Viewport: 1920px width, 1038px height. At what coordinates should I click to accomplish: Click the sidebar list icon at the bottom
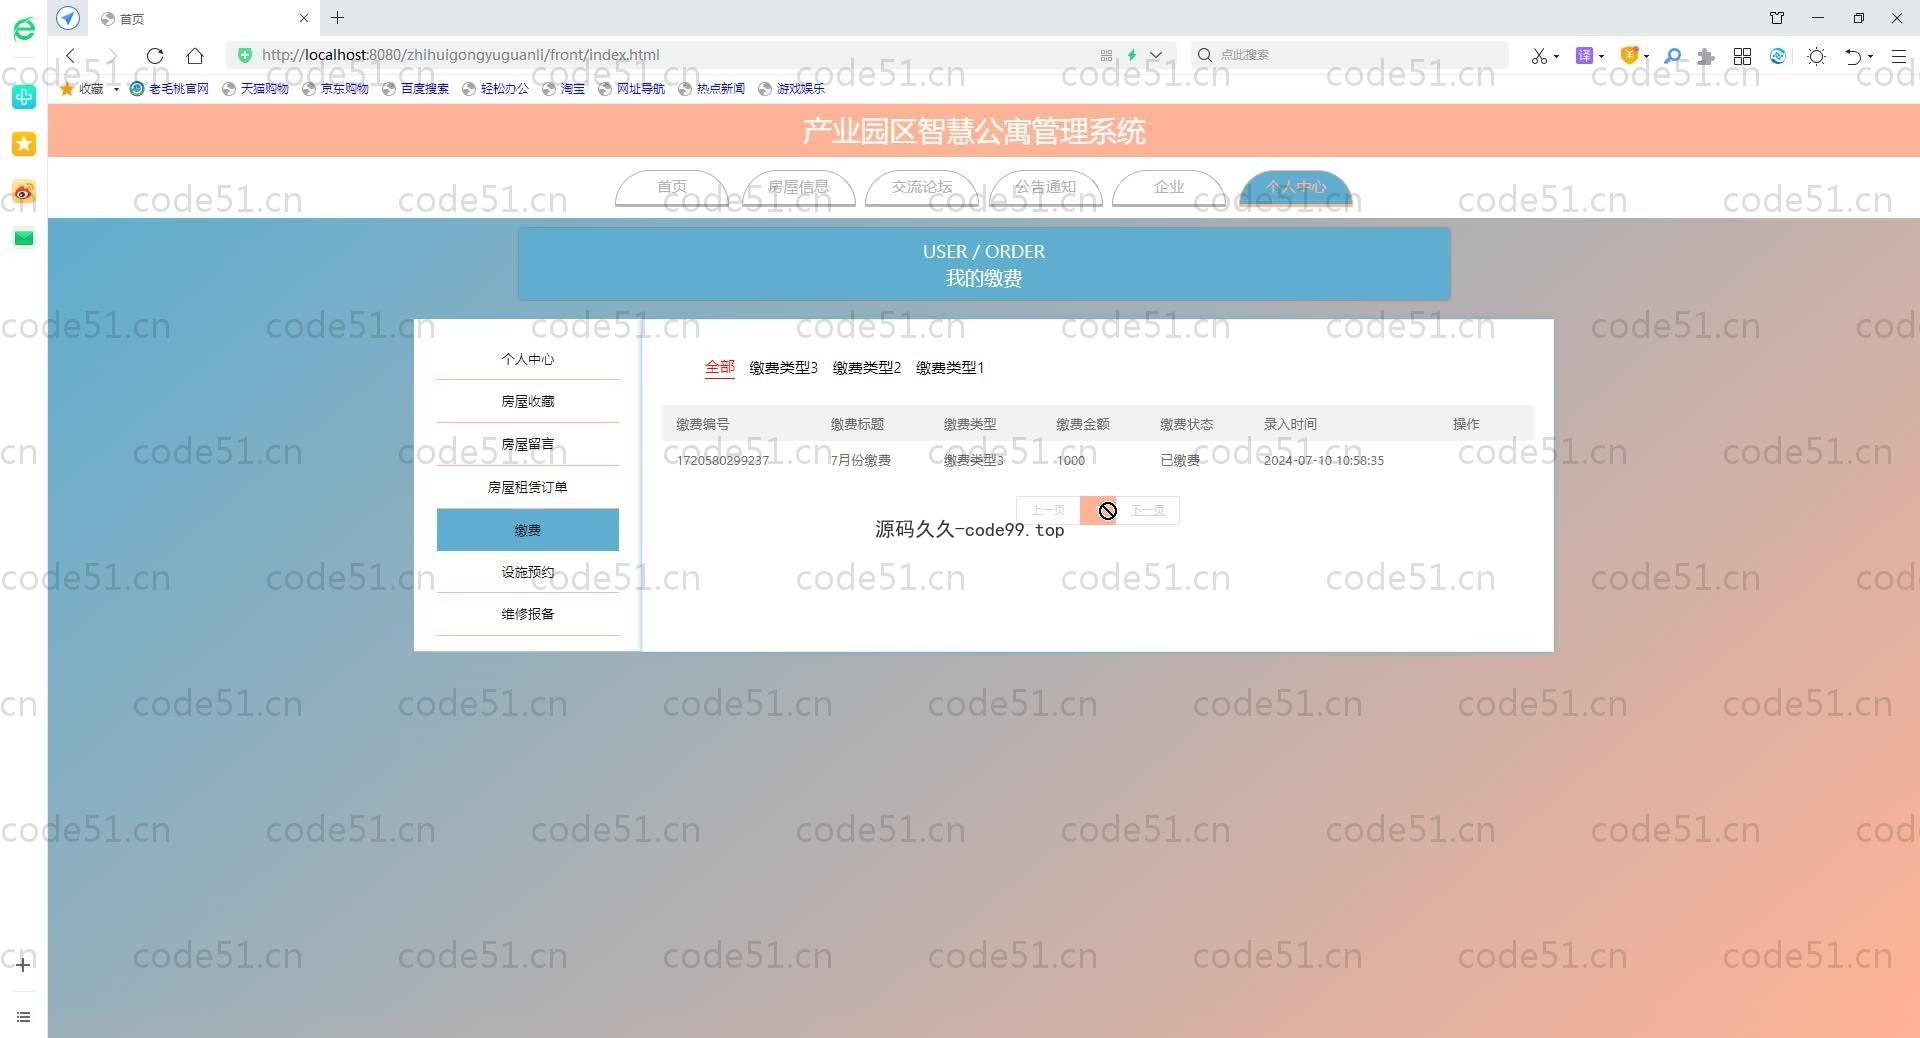(23, 1017)
